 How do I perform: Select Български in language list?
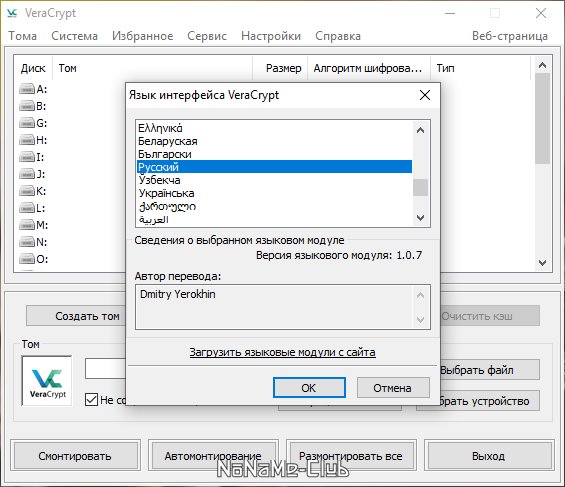[x=274, y=154]
